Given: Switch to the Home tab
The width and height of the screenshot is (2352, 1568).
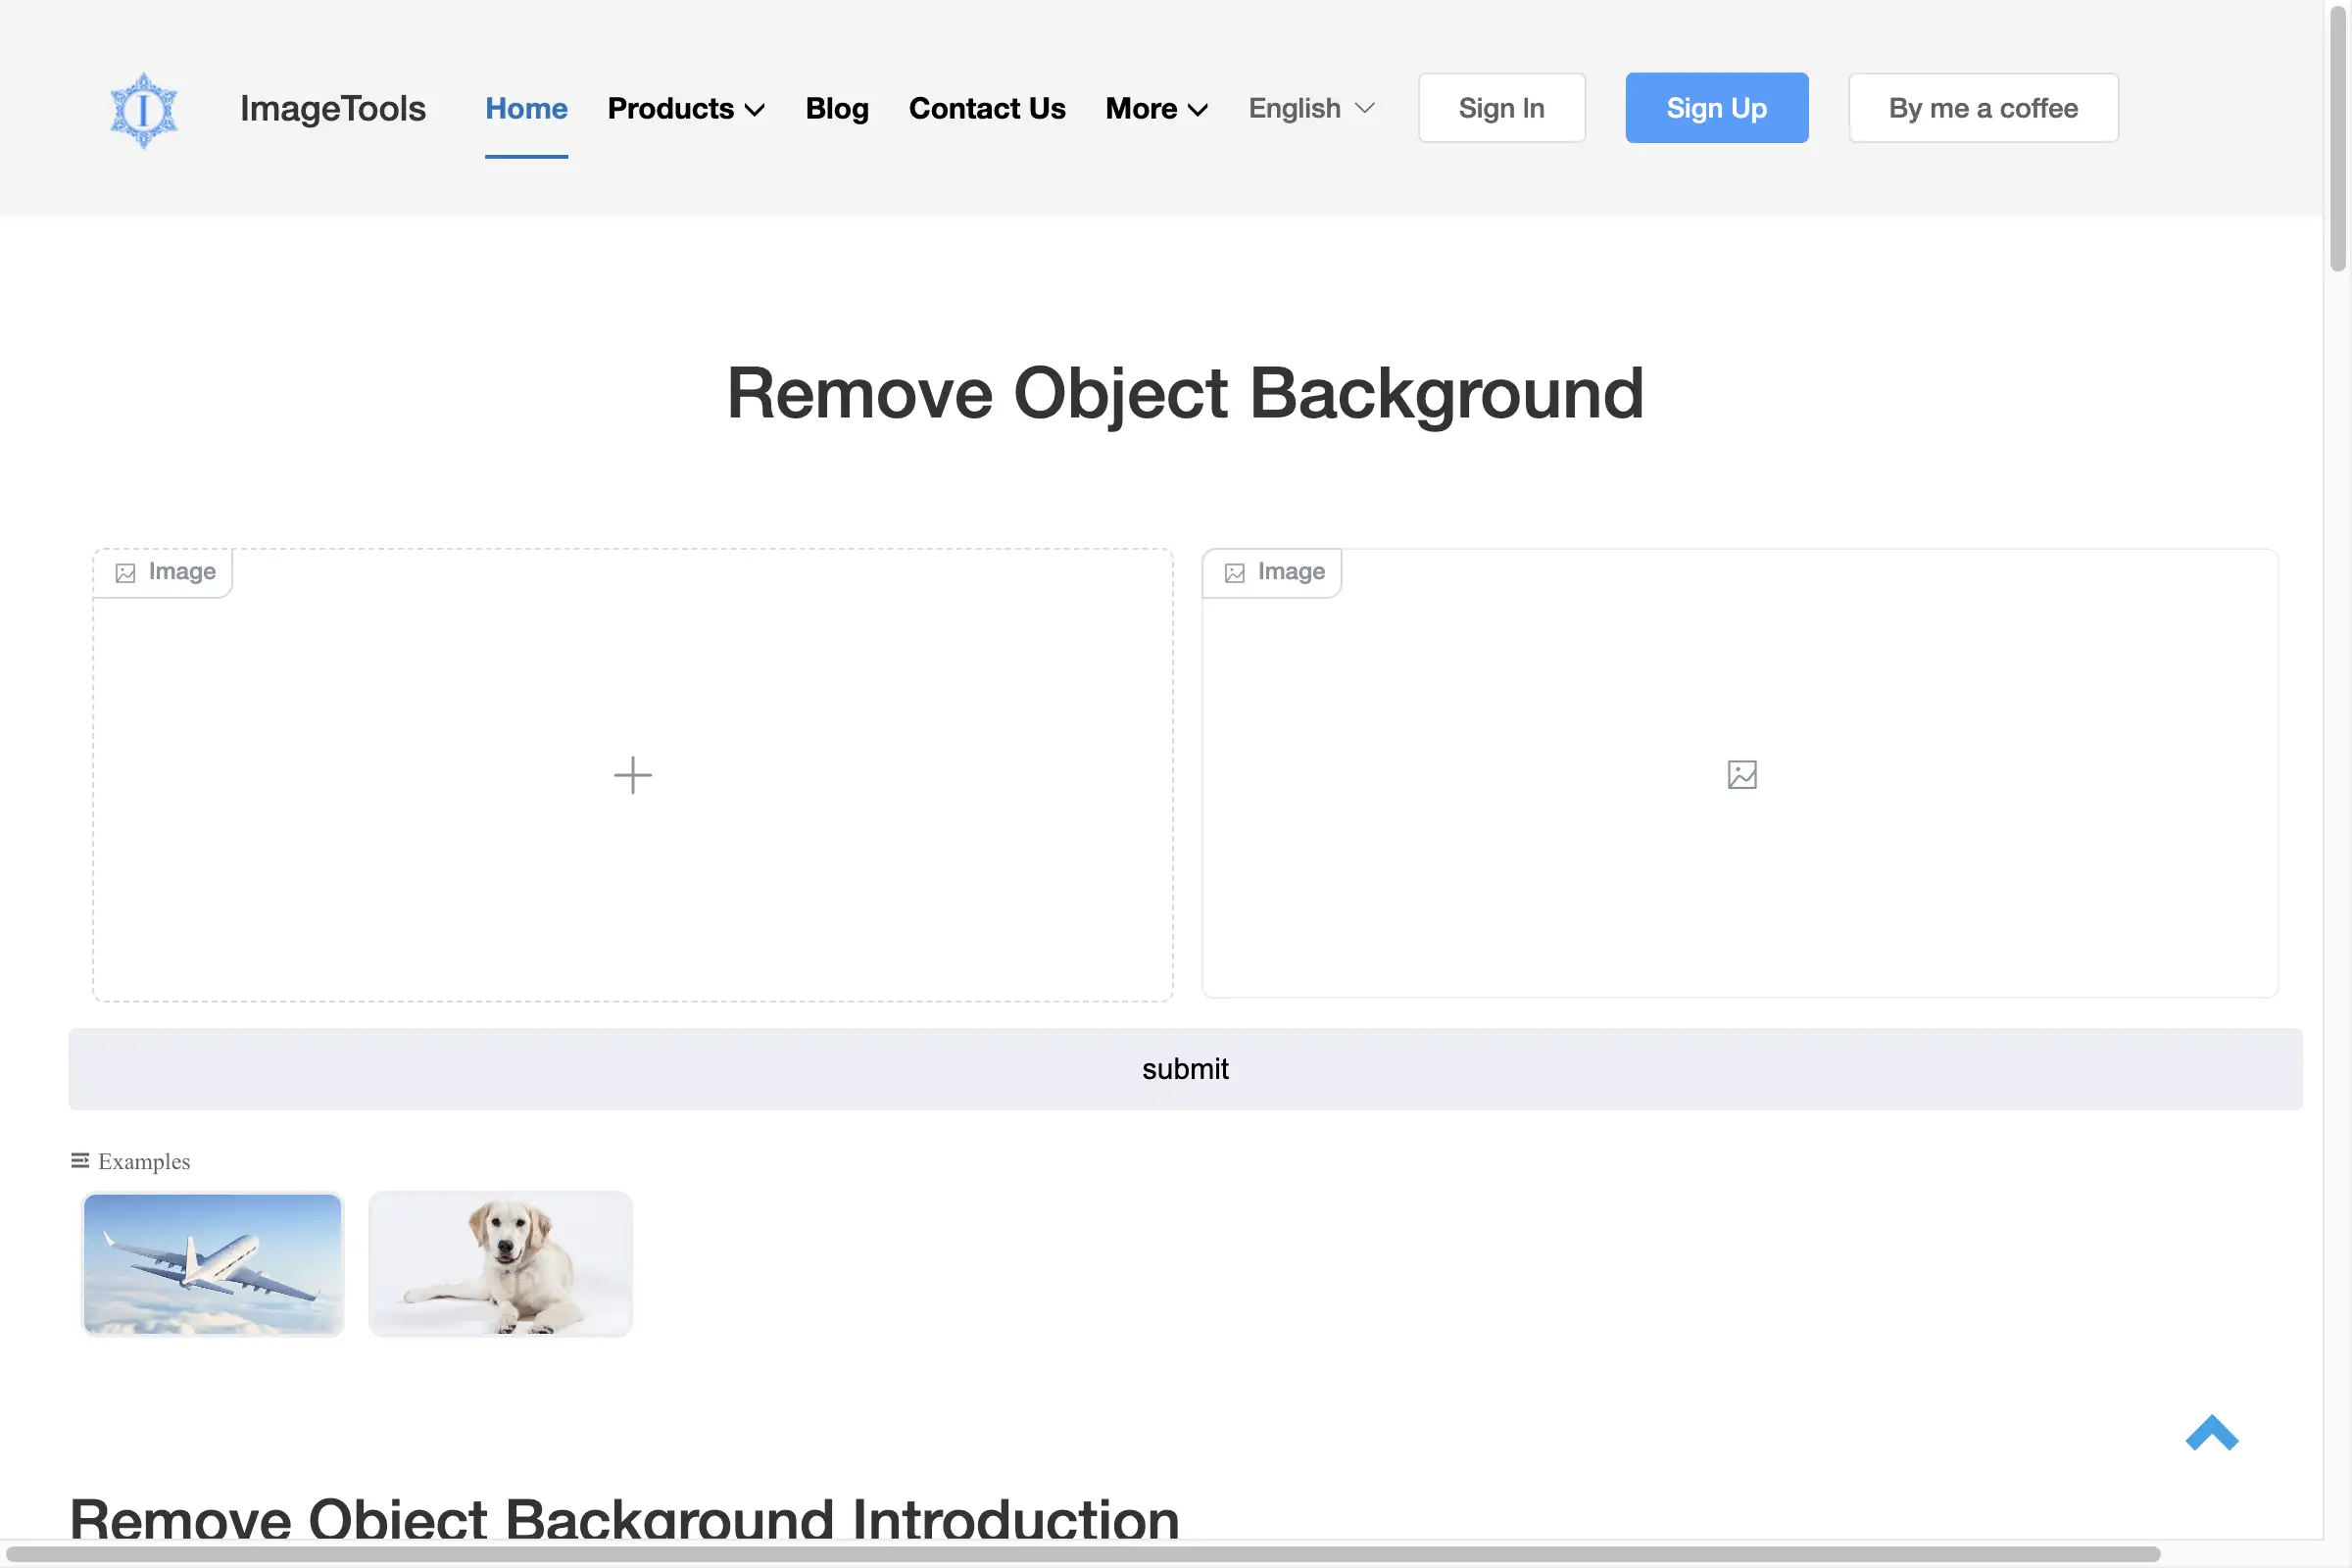Looking at the screenshot, I should click(x=526, y=108).
